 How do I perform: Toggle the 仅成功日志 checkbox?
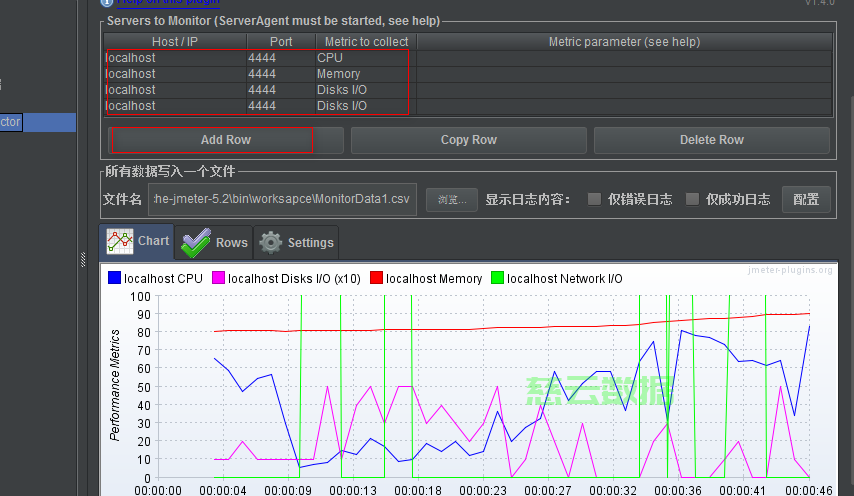pyautogui.click(x=692, y=199)
